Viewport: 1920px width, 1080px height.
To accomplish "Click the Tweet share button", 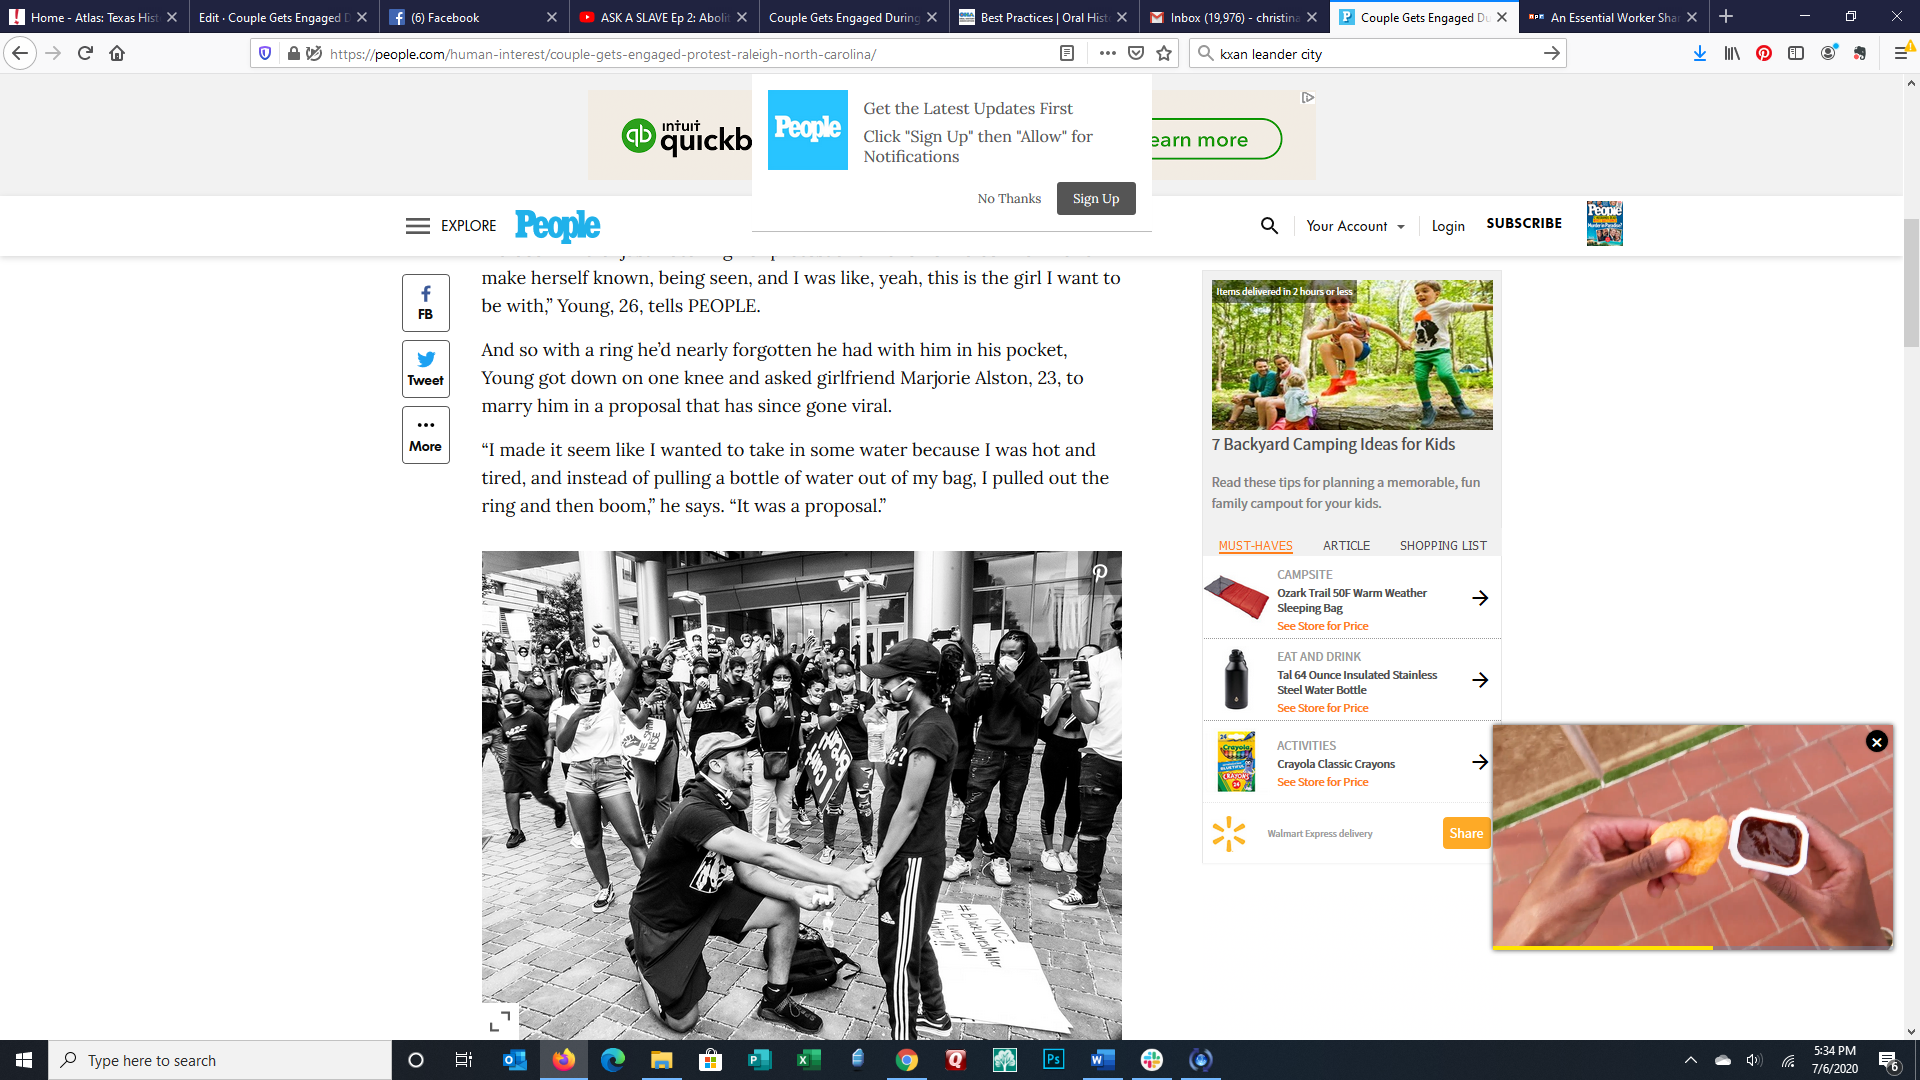I will 425,368.
